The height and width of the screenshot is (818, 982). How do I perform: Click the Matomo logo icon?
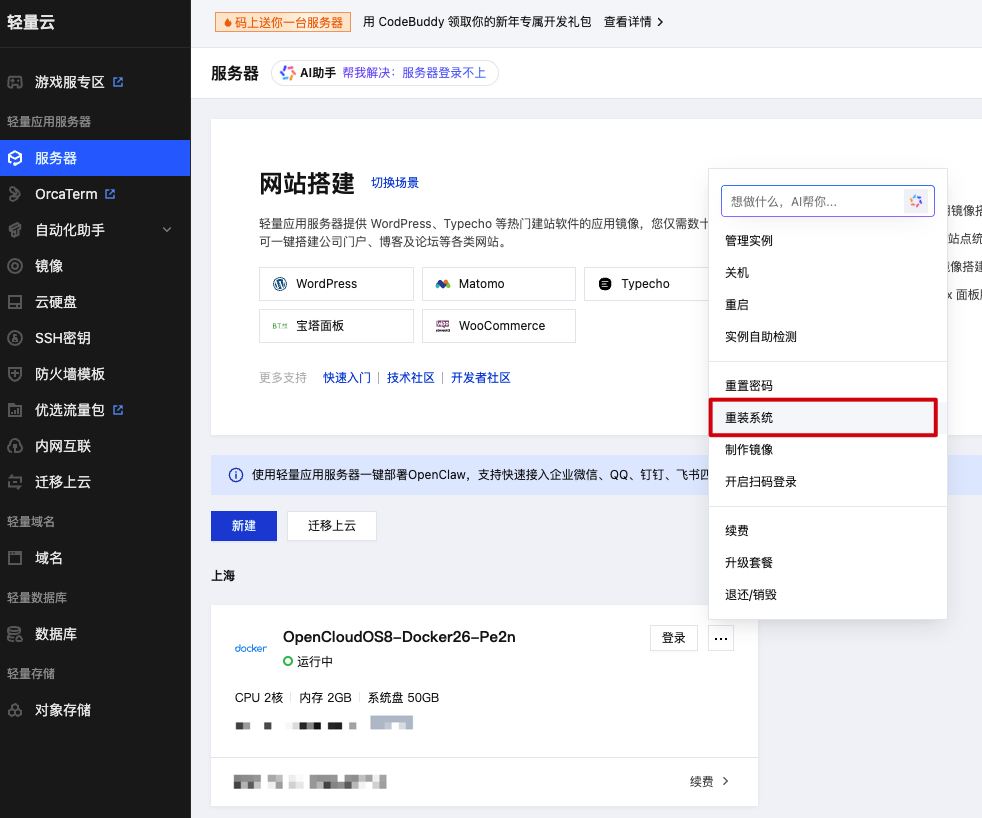[x=443, y=284]
